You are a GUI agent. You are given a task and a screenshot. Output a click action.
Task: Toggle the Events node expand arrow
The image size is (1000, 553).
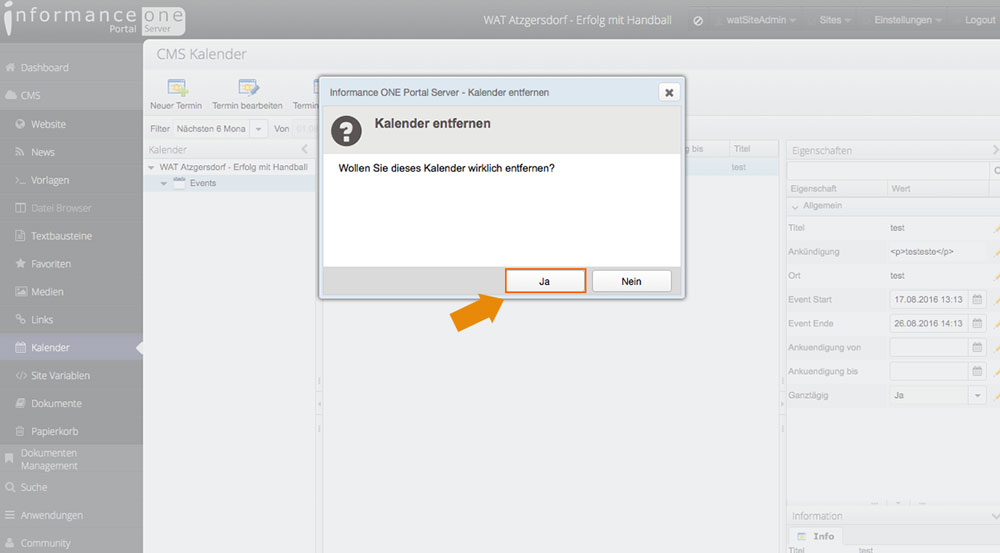pyautogui.click(x=164, y=184)
